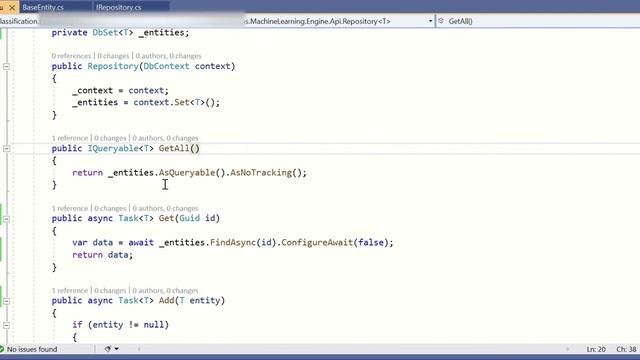
Task: Open '1 reference' CodeLens above Get(Guid id)
Action: (69, 208)
